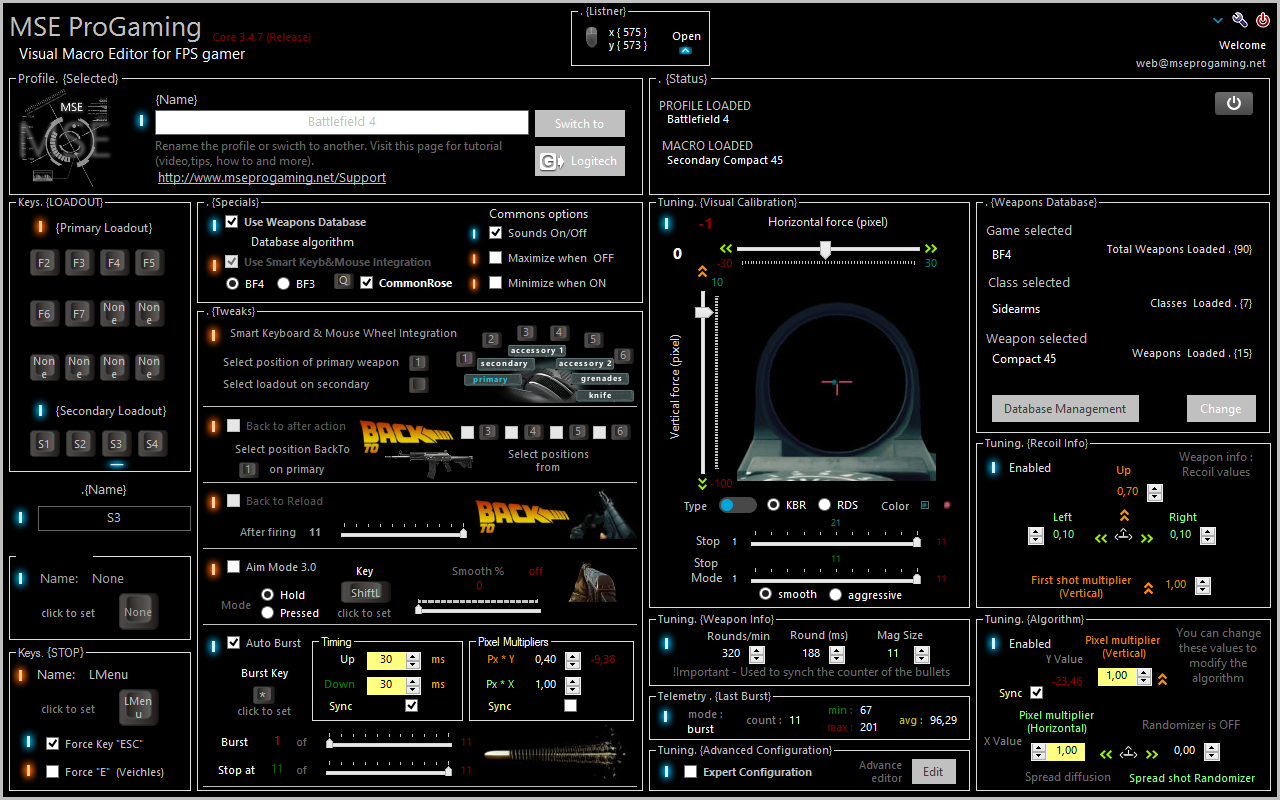The height and width of the screenshot is (800, 1280).
Task: Select the F6 primary loadout key
Action: click(x=44, y=313)
